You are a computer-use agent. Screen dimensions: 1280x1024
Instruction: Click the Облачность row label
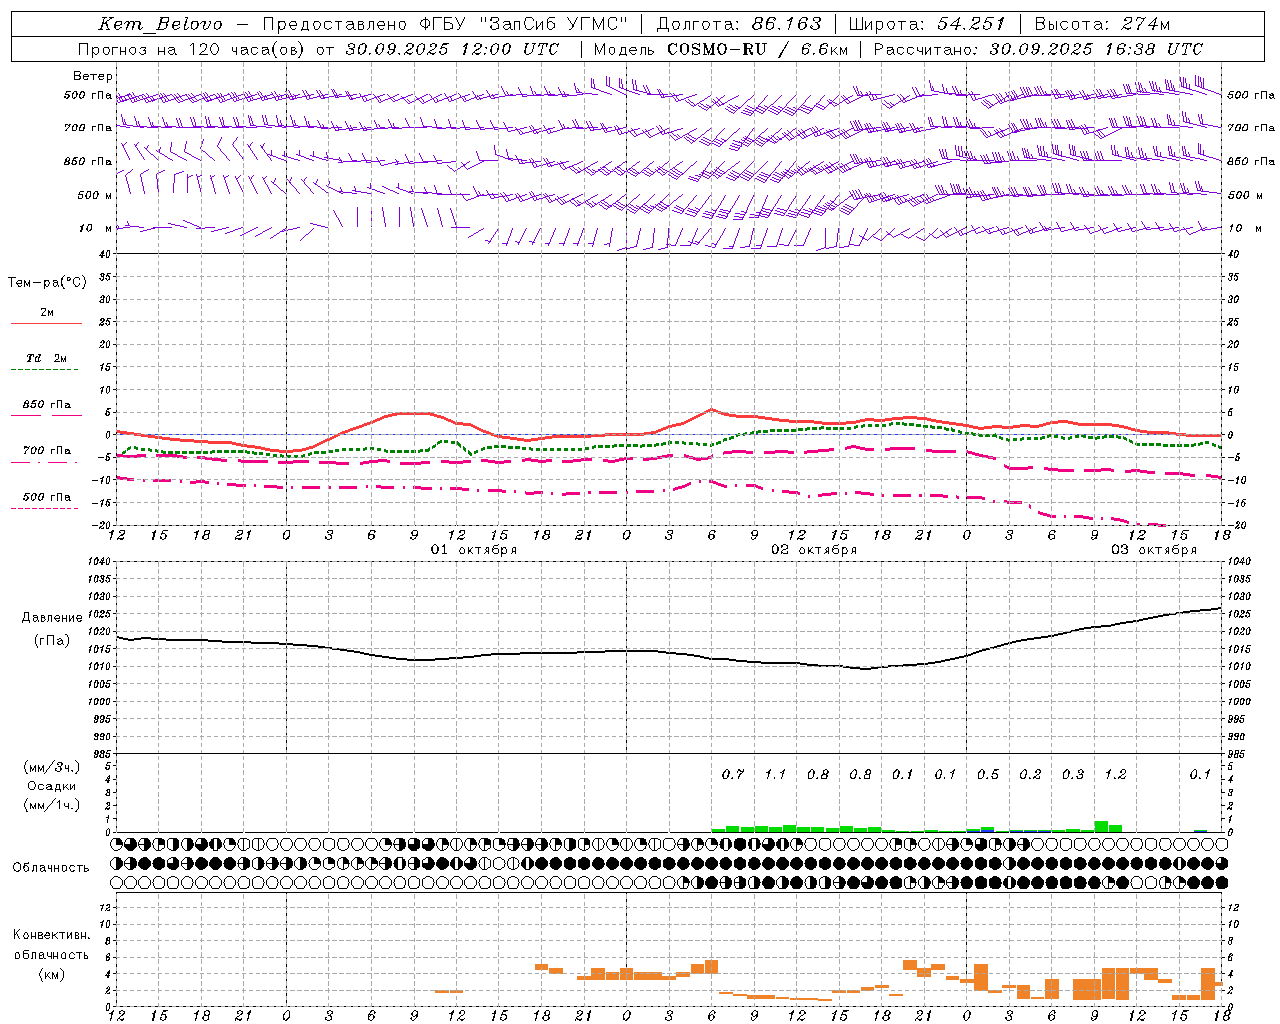51,867
